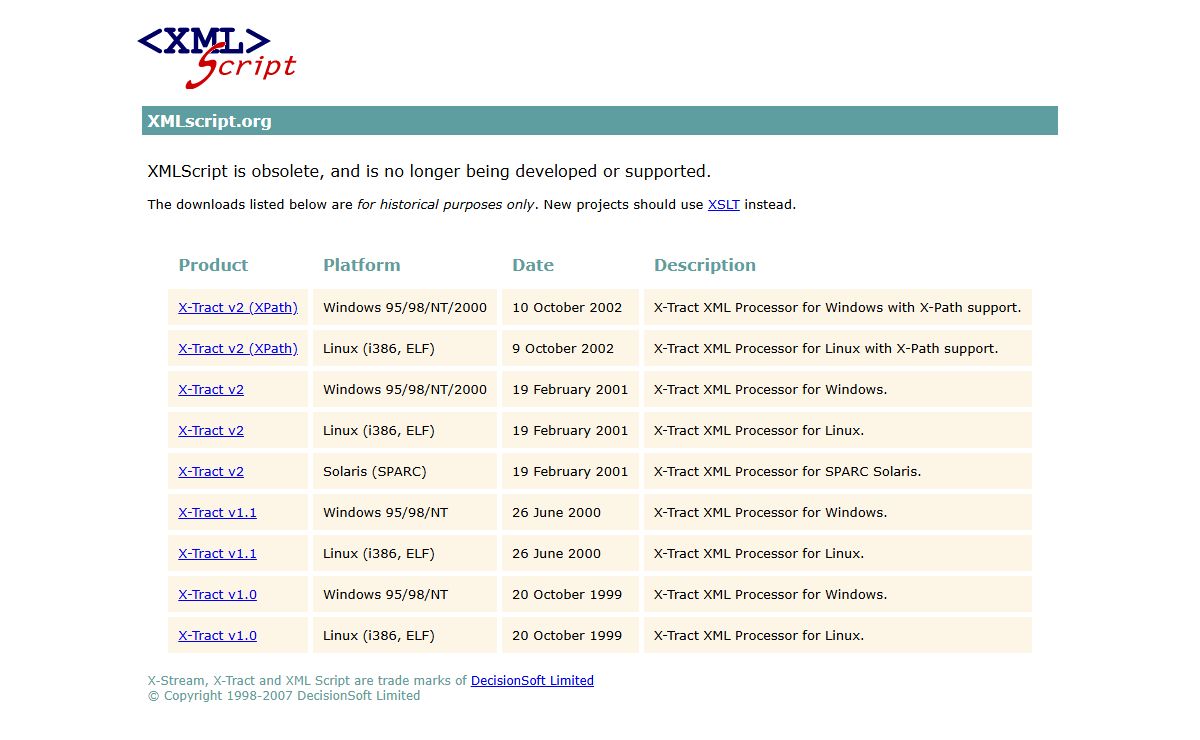
Task: Select '19 February 2001' in the Solaris row
Action: (570, 471)
